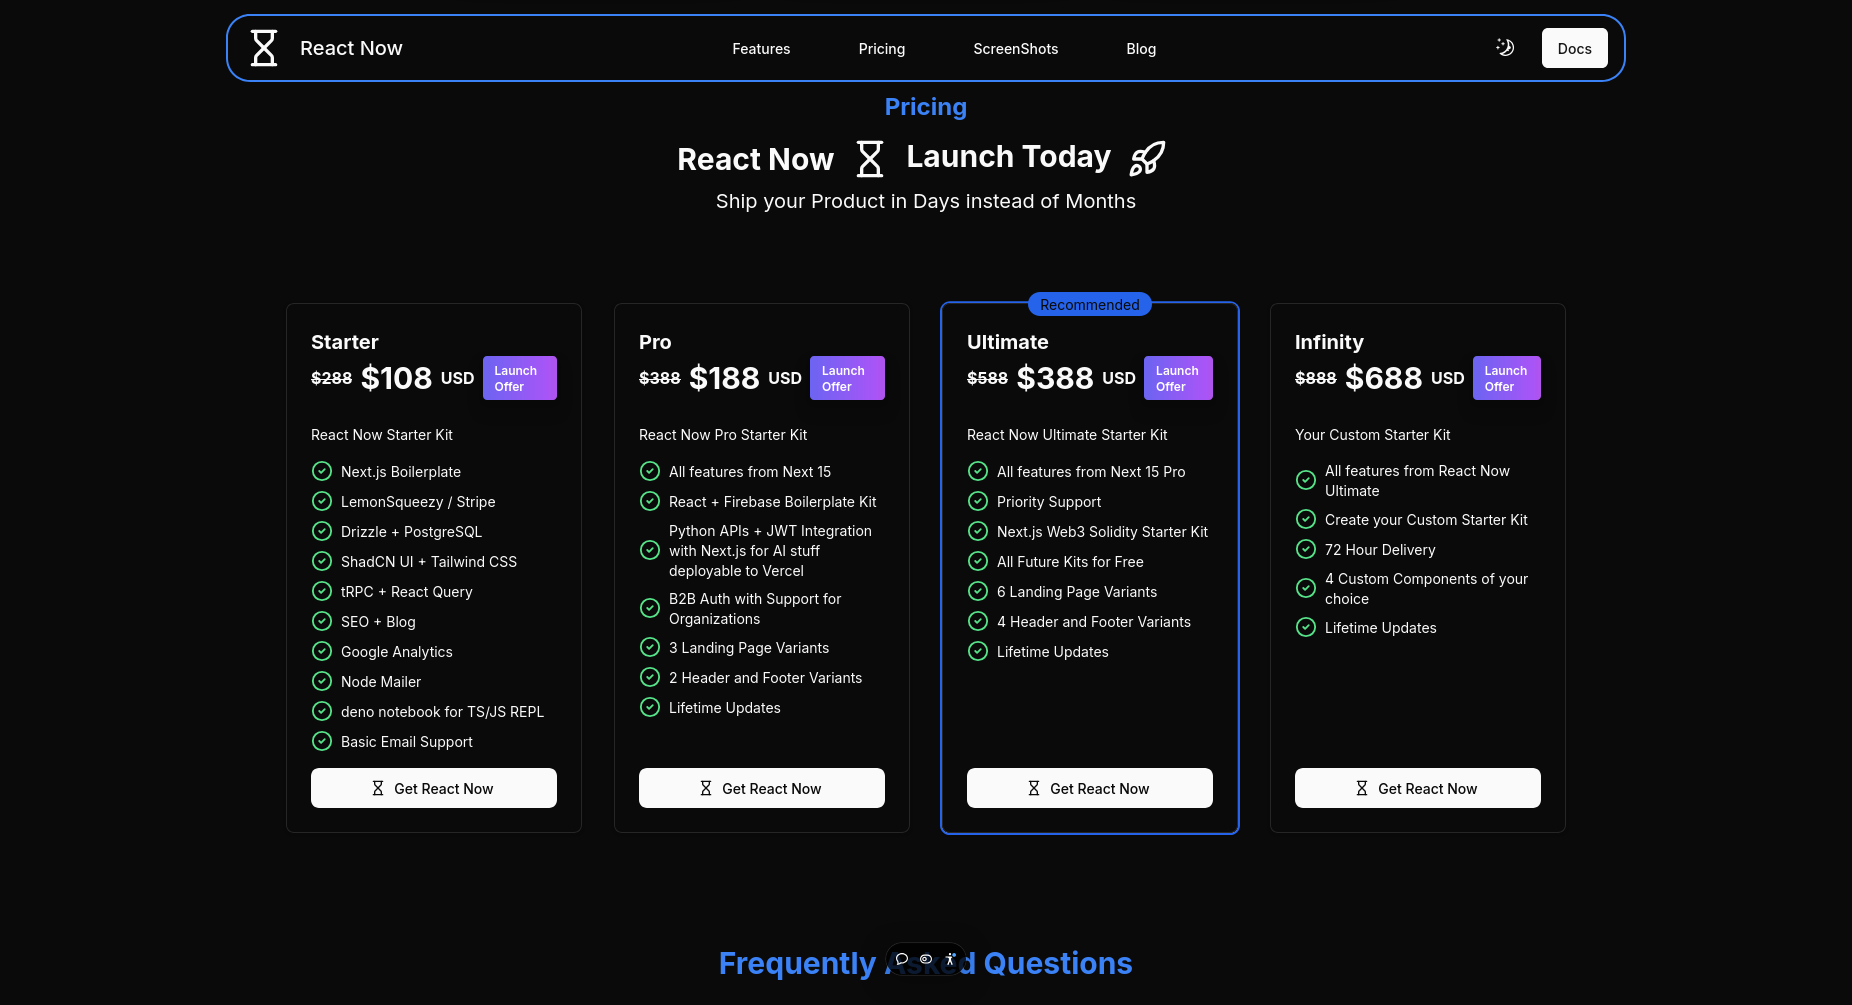Toggle the dark mode moon icon

pos(1505,47)
